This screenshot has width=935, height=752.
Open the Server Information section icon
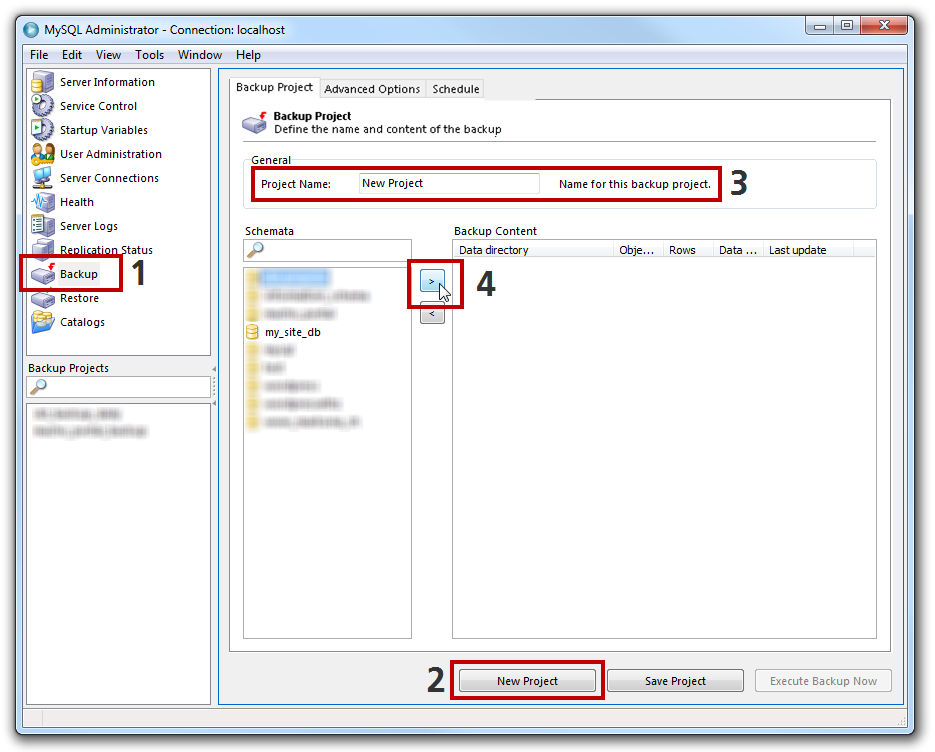[x=43, y=82]
